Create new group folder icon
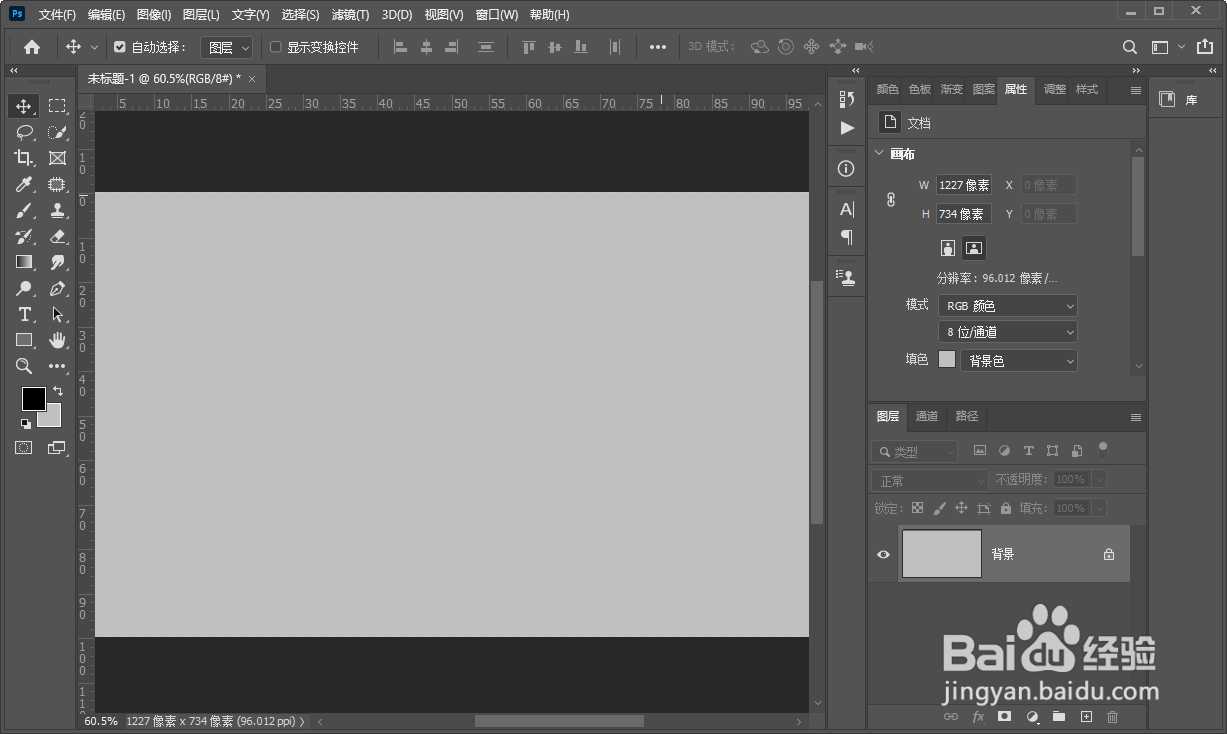 1059,717
